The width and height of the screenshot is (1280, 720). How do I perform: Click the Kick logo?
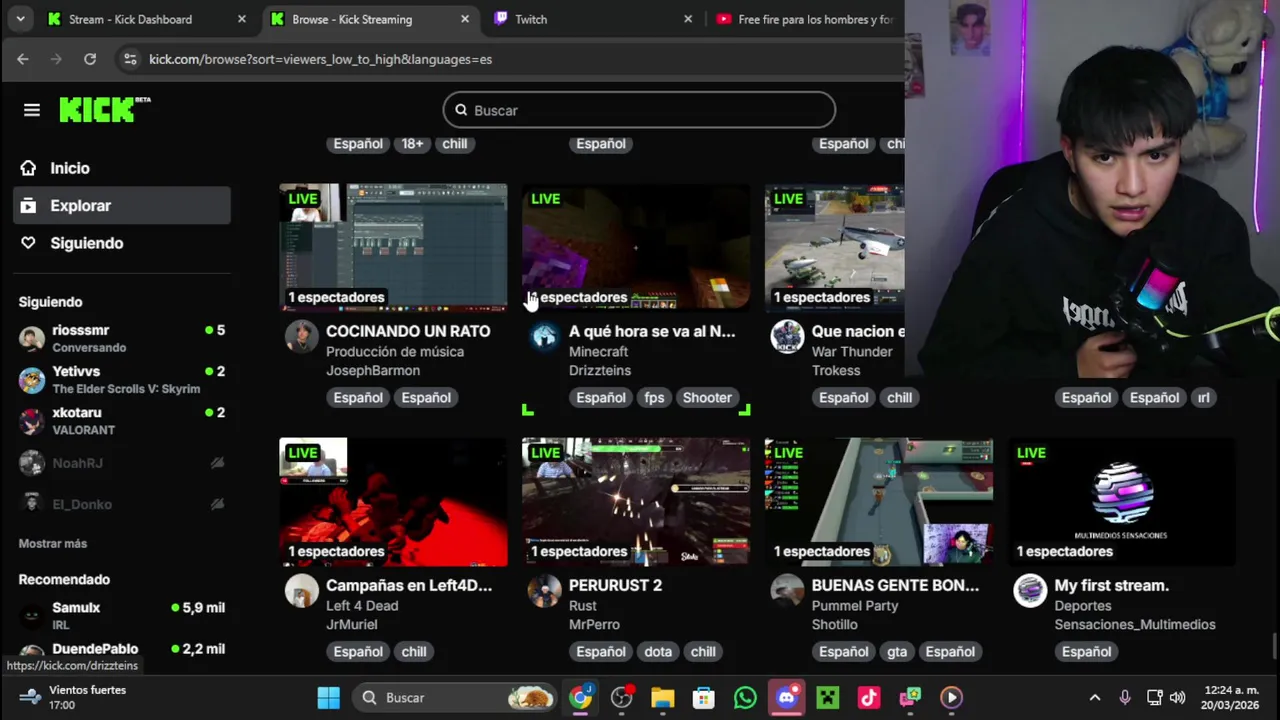pos(104,110)
